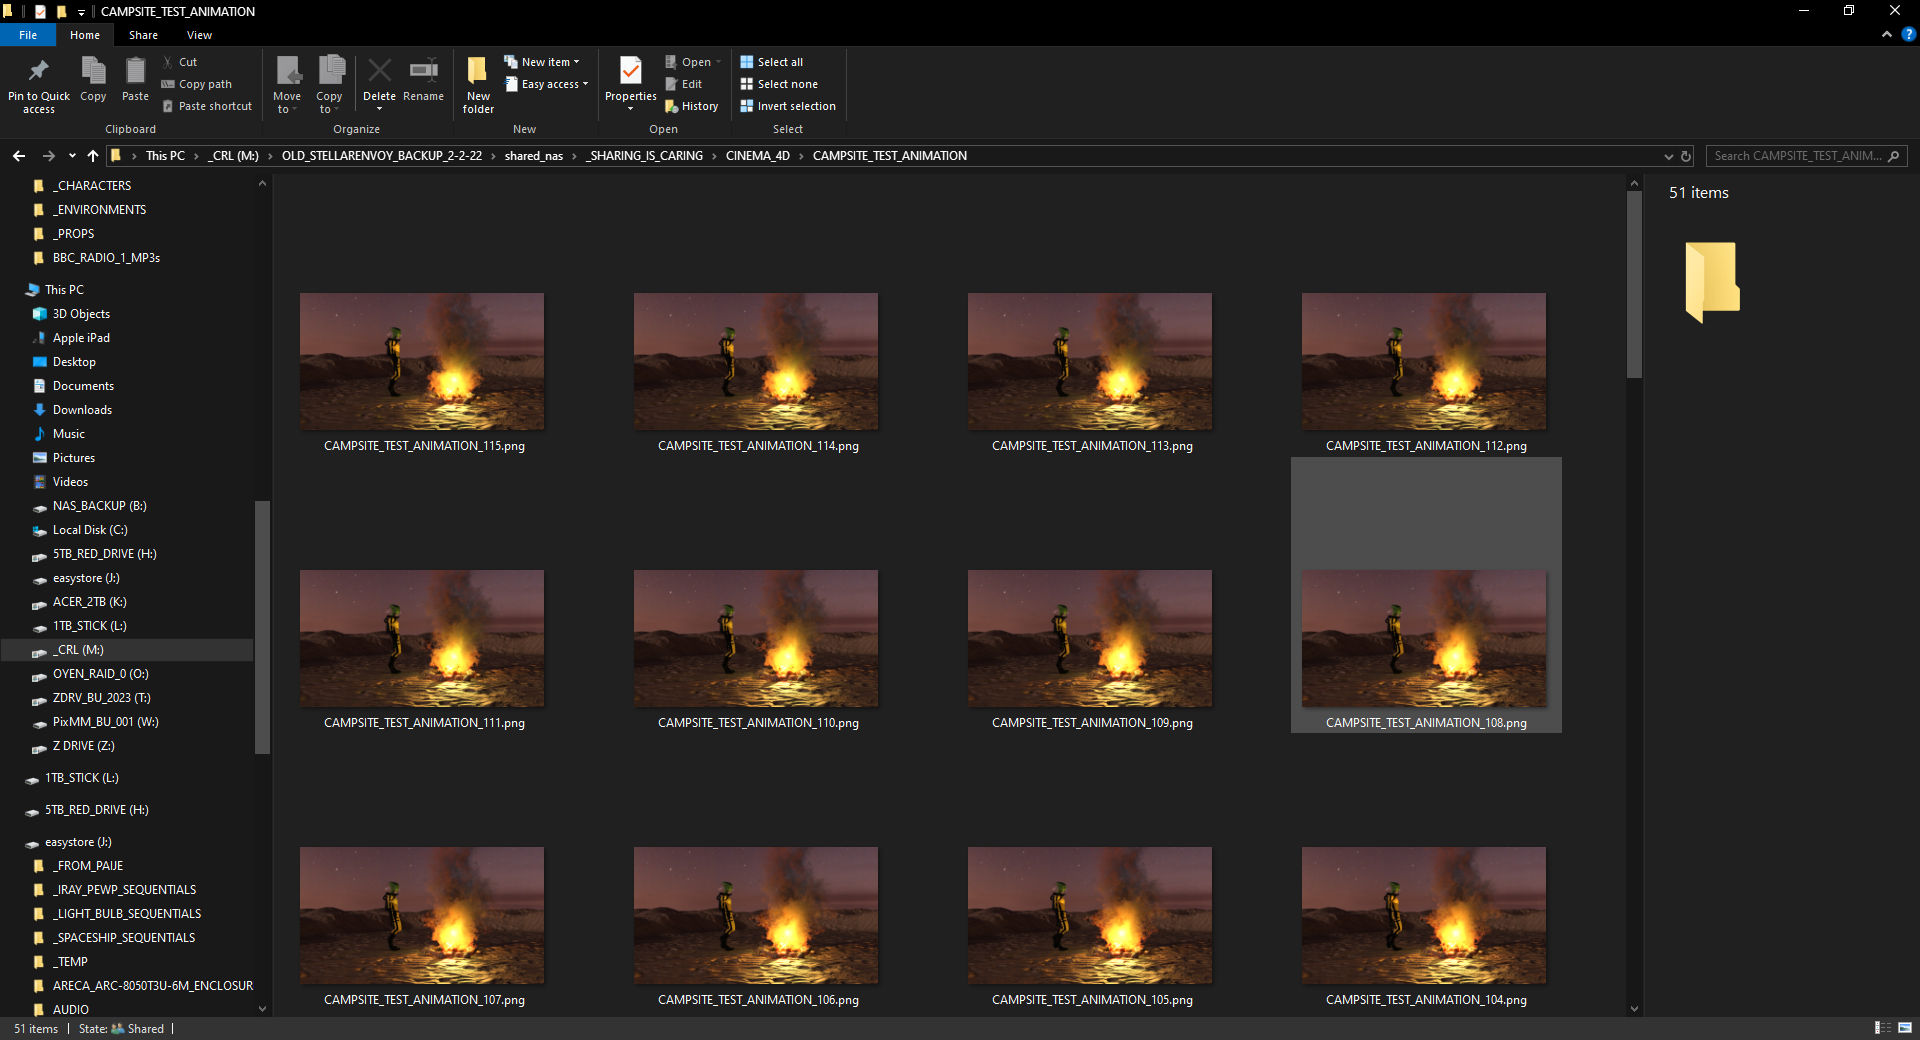Image resolution: width=1920 pixels, height=1040 pixels.
Task: Switch to details view icon in status bar
Action: point(1882,1028)
